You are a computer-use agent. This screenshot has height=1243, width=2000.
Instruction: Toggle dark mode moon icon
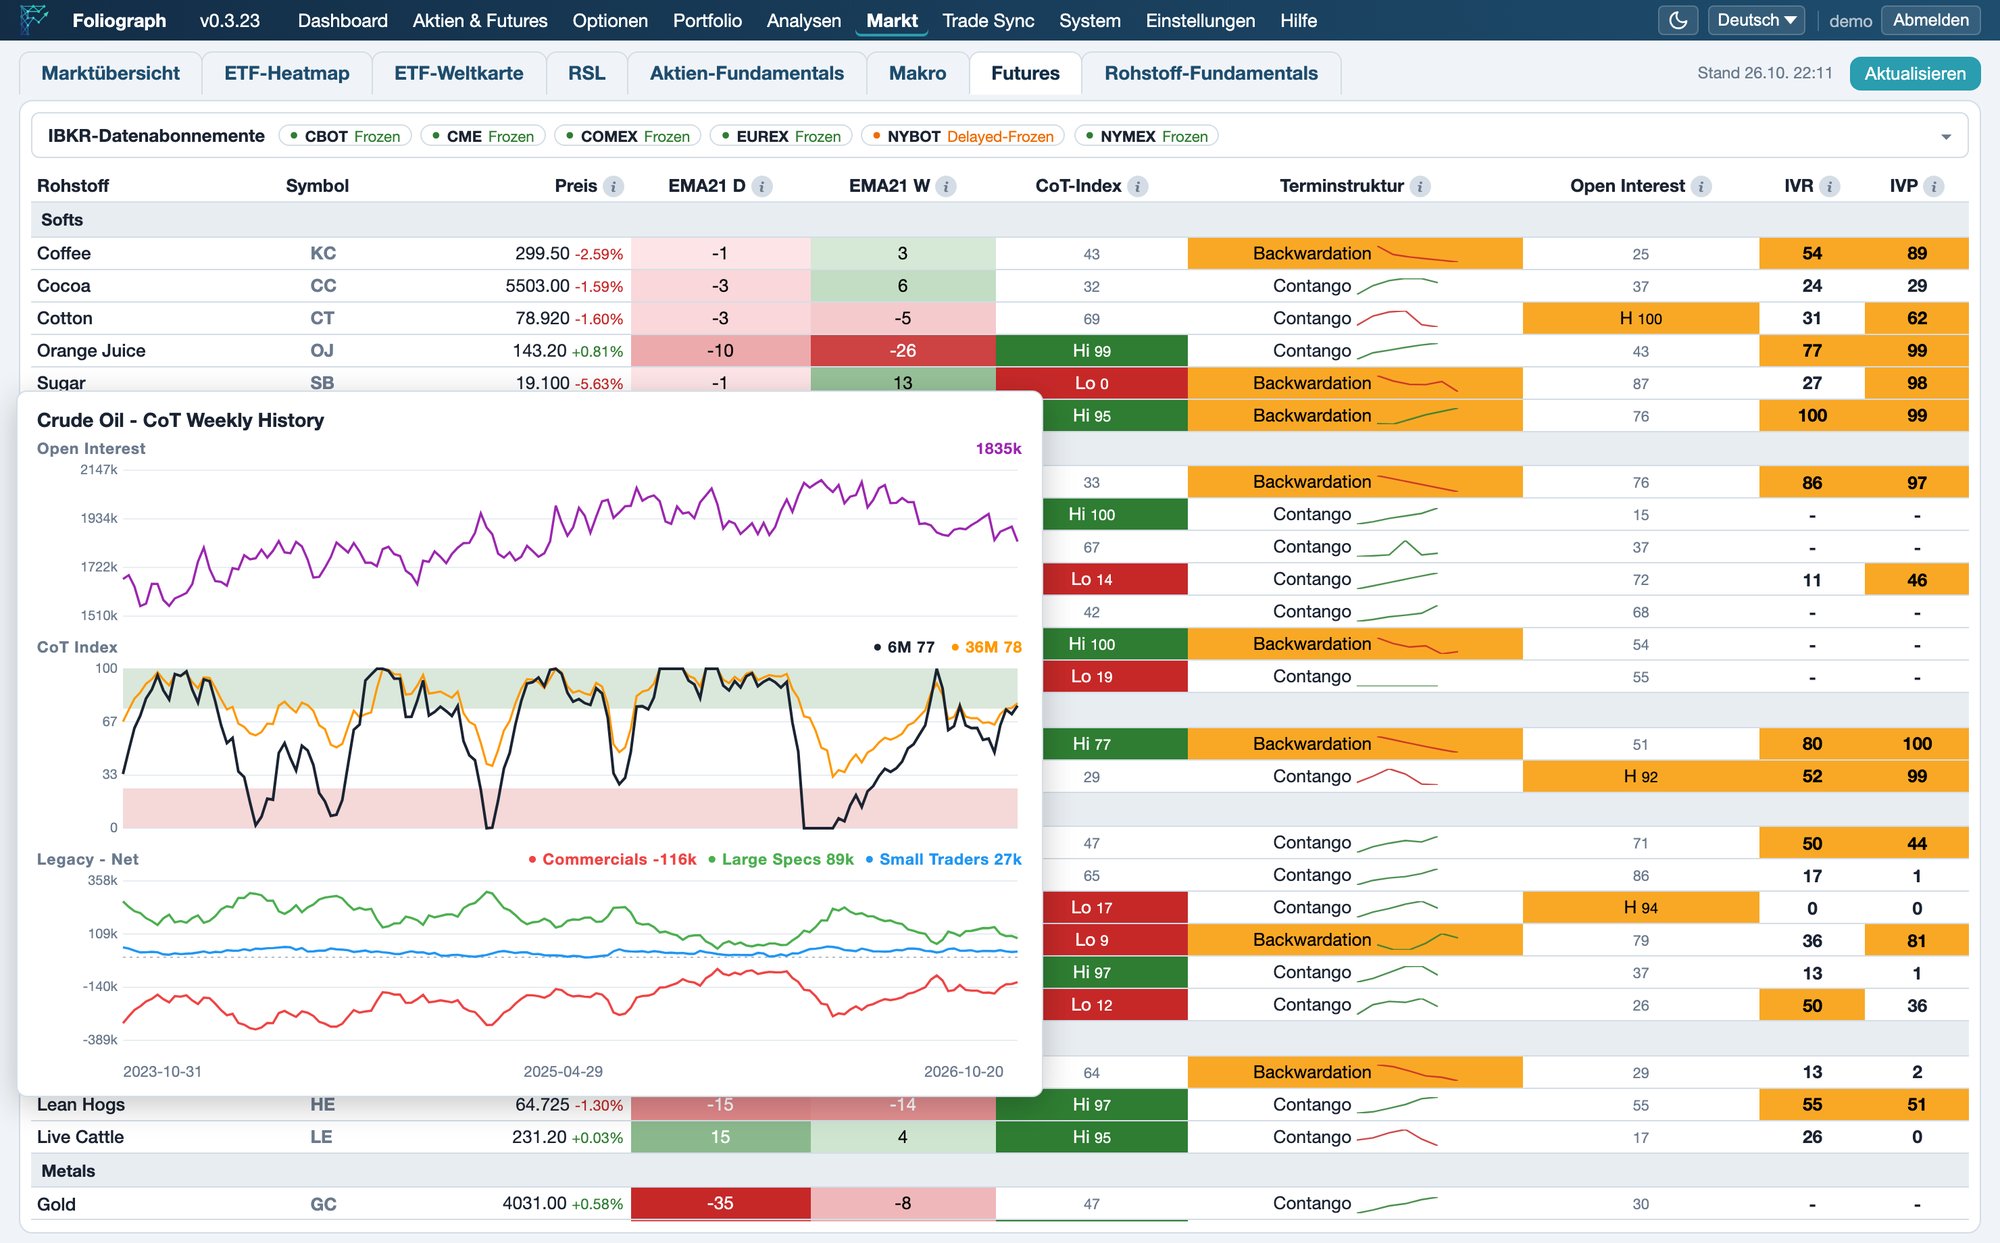(1678, 20)
